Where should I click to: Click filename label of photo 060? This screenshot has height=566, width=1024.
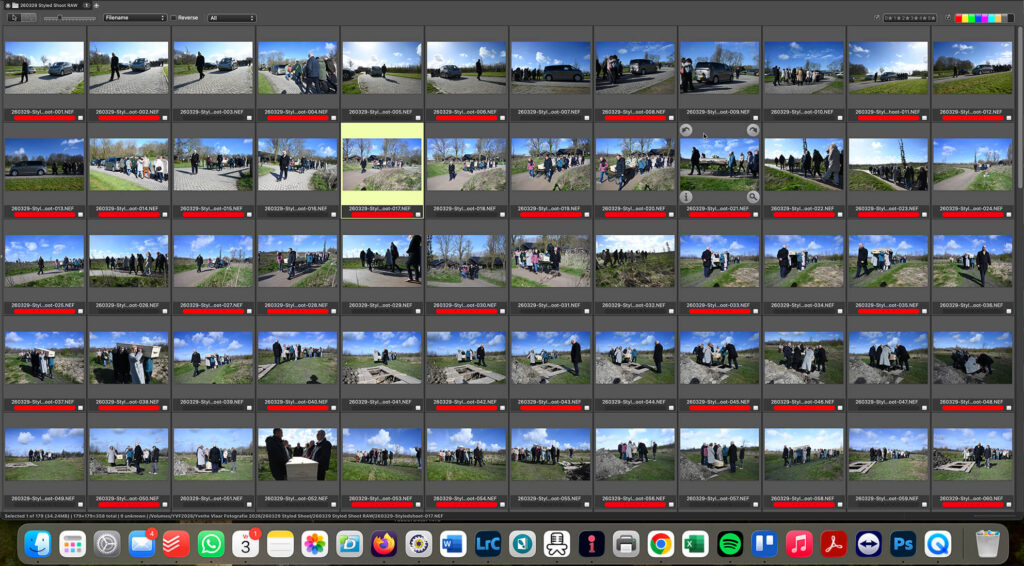pyautogui.click(x=973, y=498)
